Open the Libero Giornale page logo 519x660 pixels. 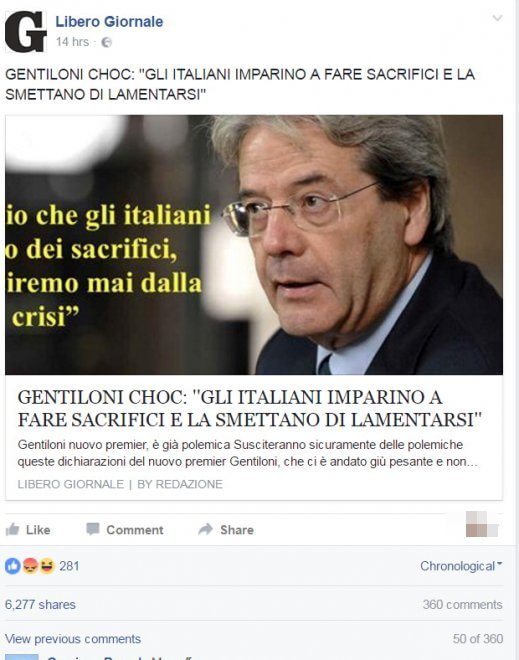point(26,32)
